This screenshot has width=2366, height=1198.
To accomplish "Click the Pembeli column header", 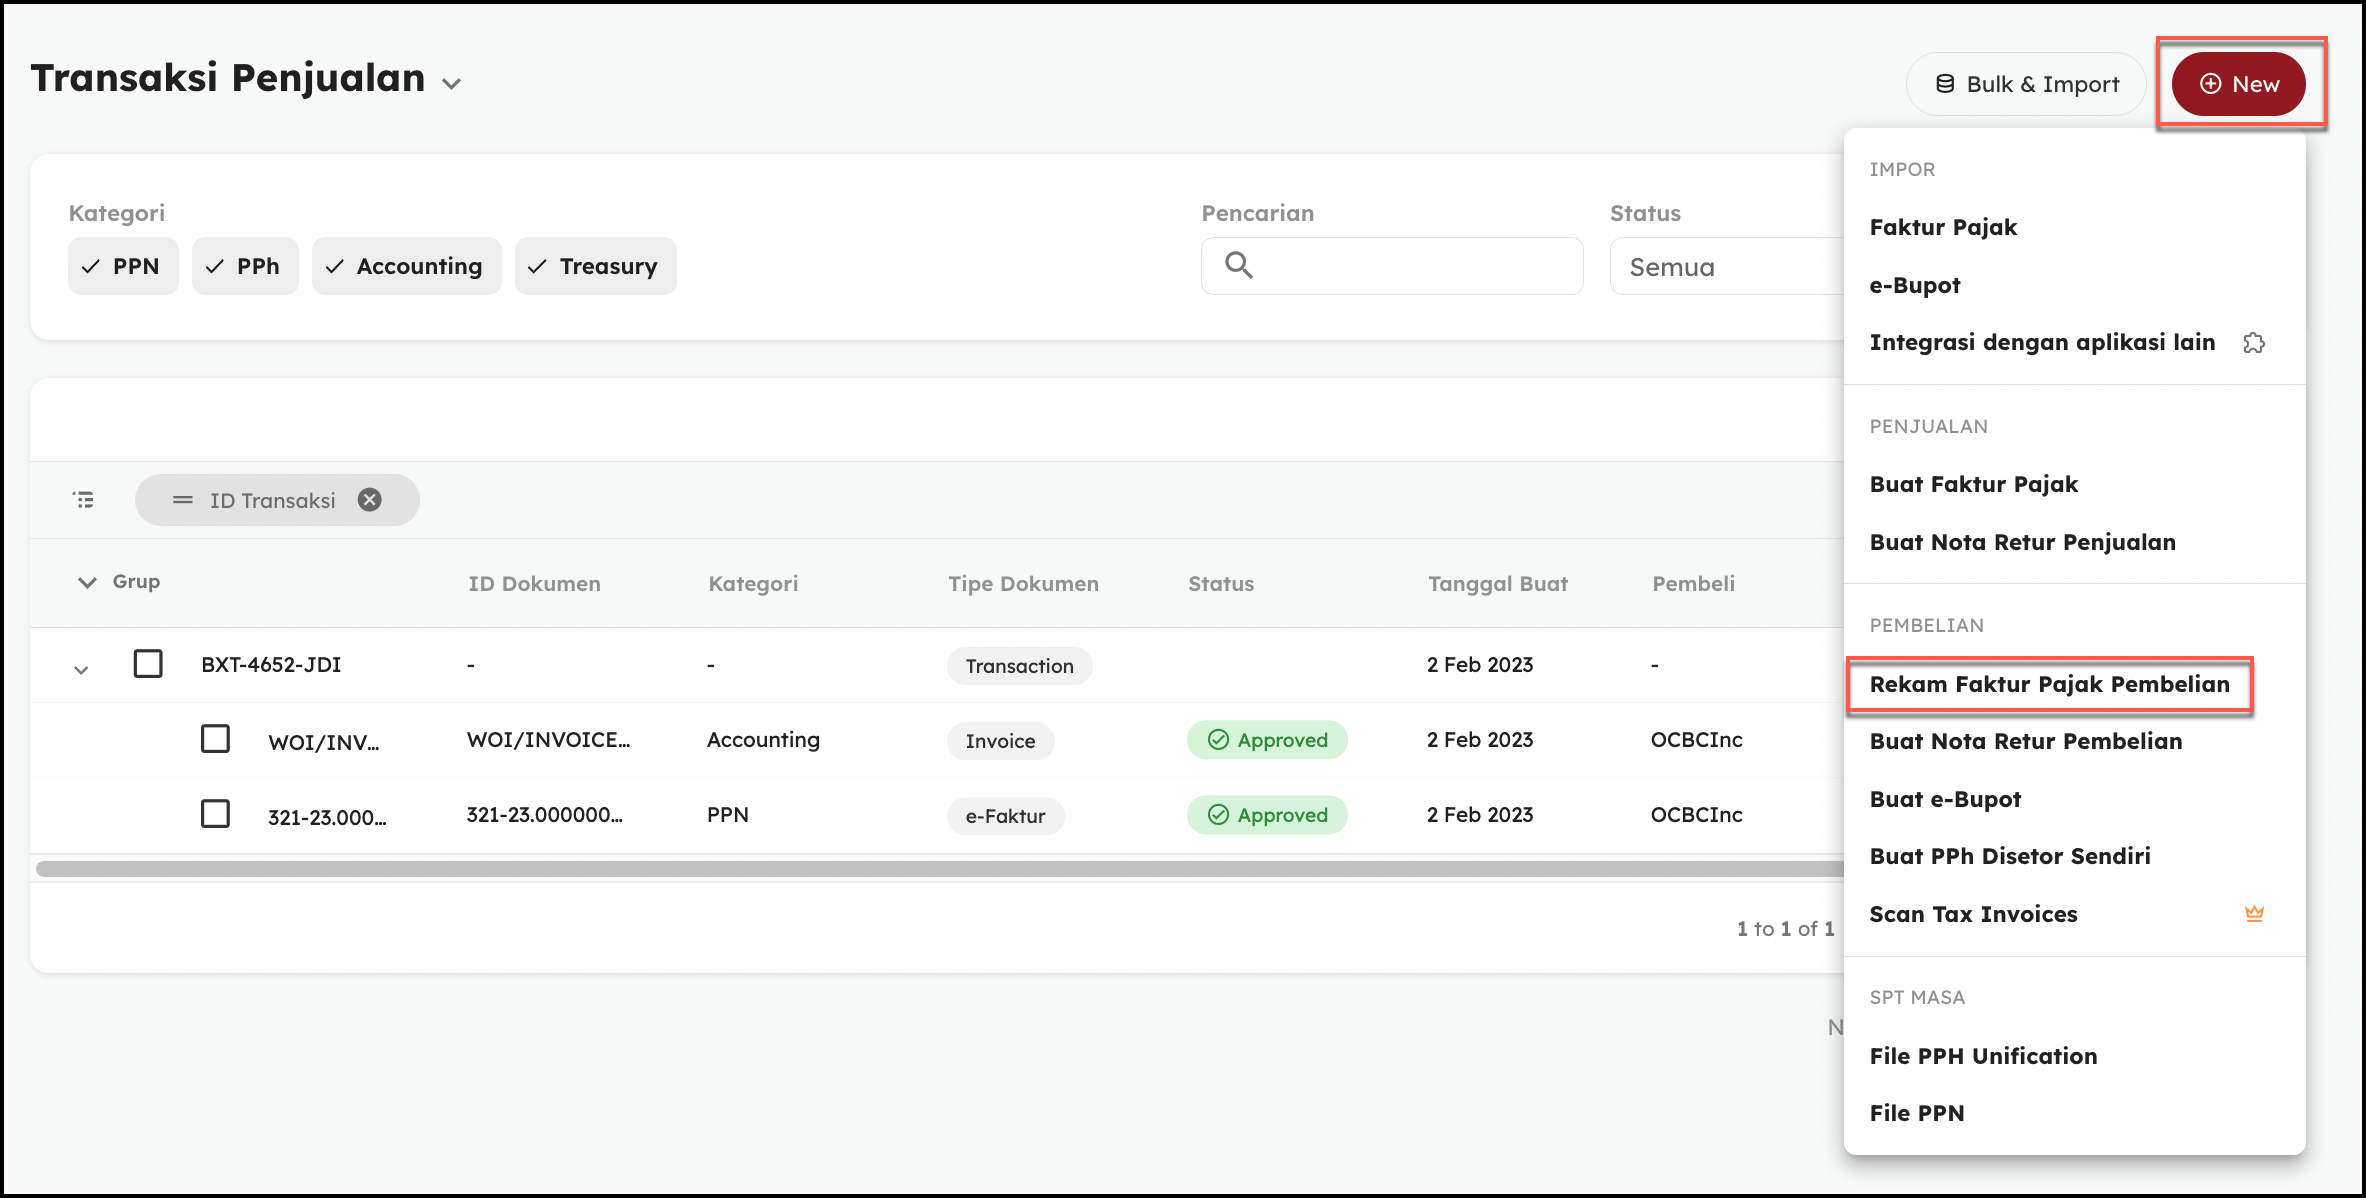I will [1693, 583].
